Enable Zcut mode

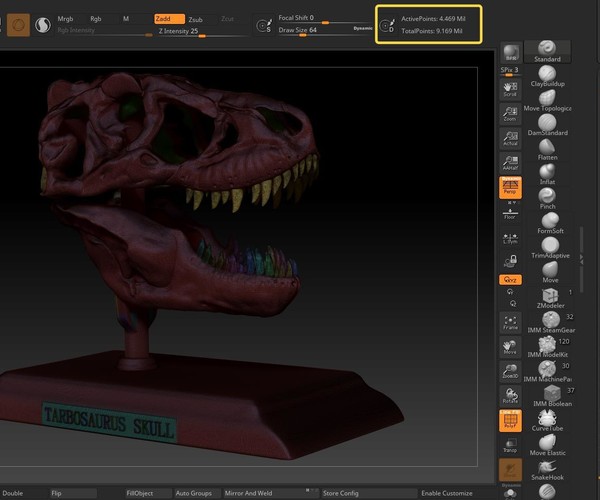point(227,19)
